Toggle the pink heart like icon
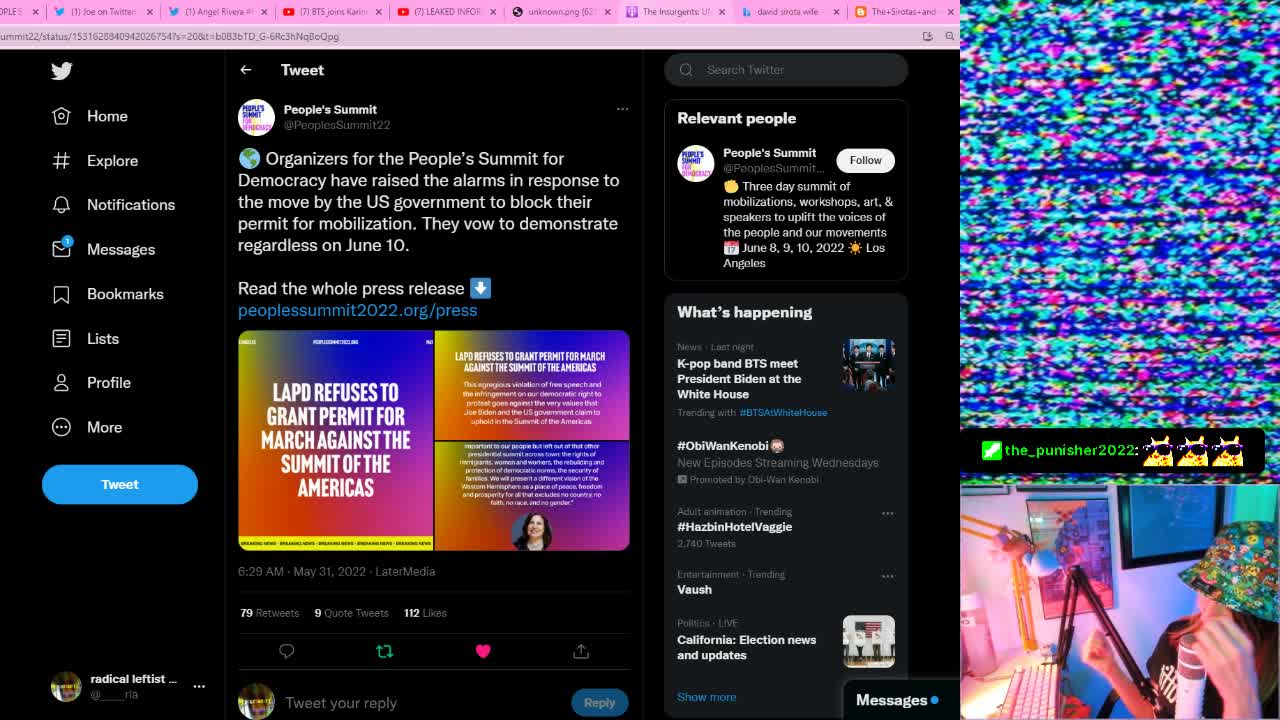 point(483,651)
